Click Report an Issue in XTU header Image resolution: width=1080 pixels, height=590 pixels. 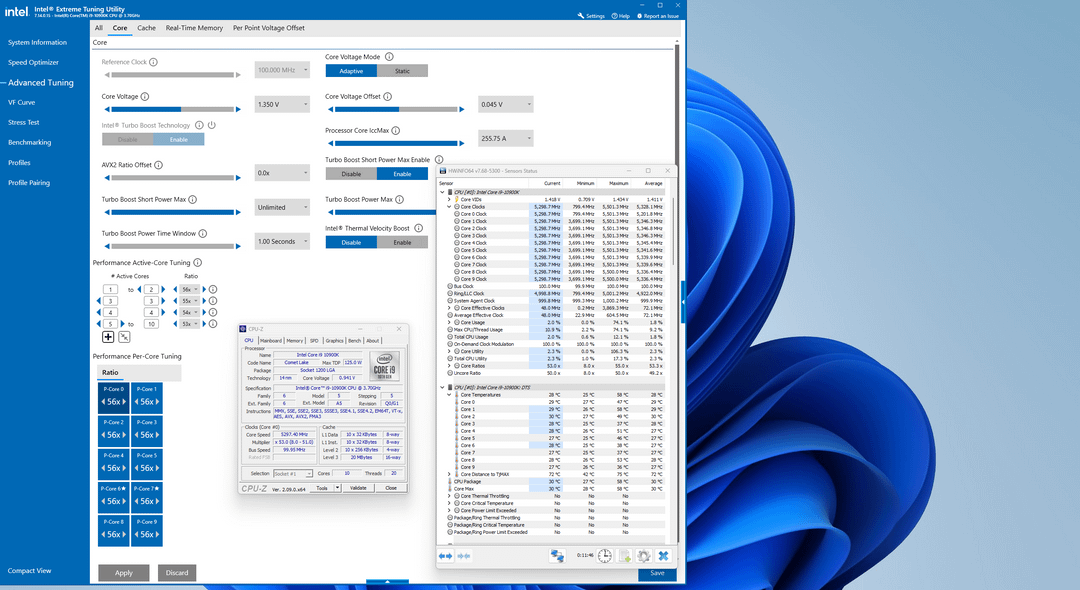(x=658, y=16)
